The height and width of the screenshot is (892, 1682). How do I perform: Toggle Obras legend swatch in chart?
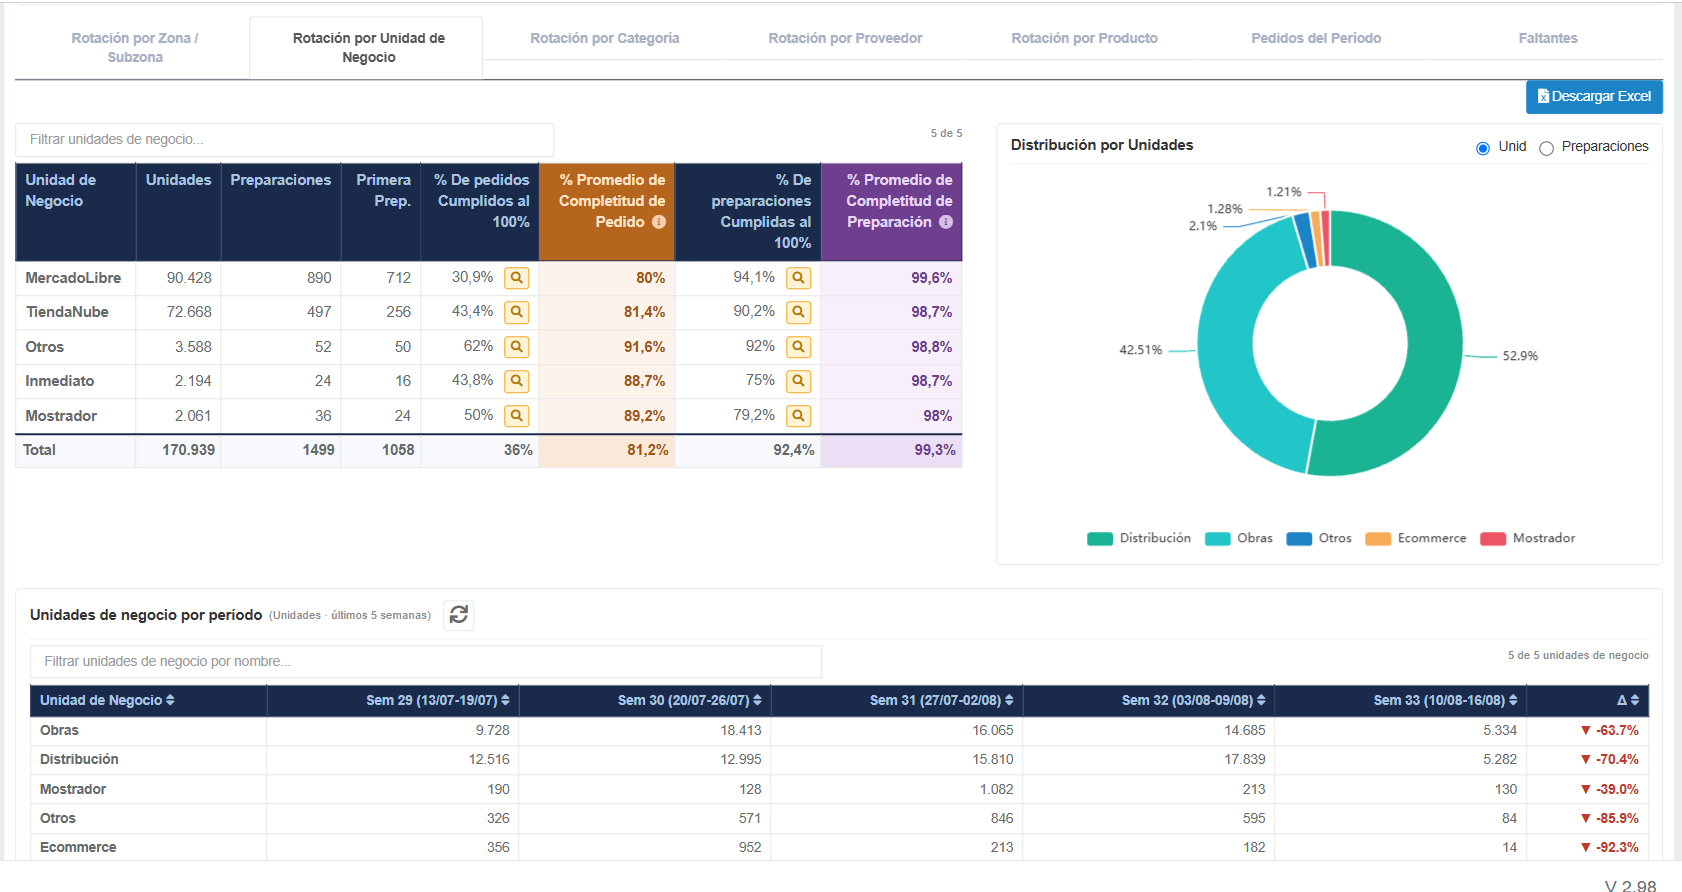[x=1218, y=539]
